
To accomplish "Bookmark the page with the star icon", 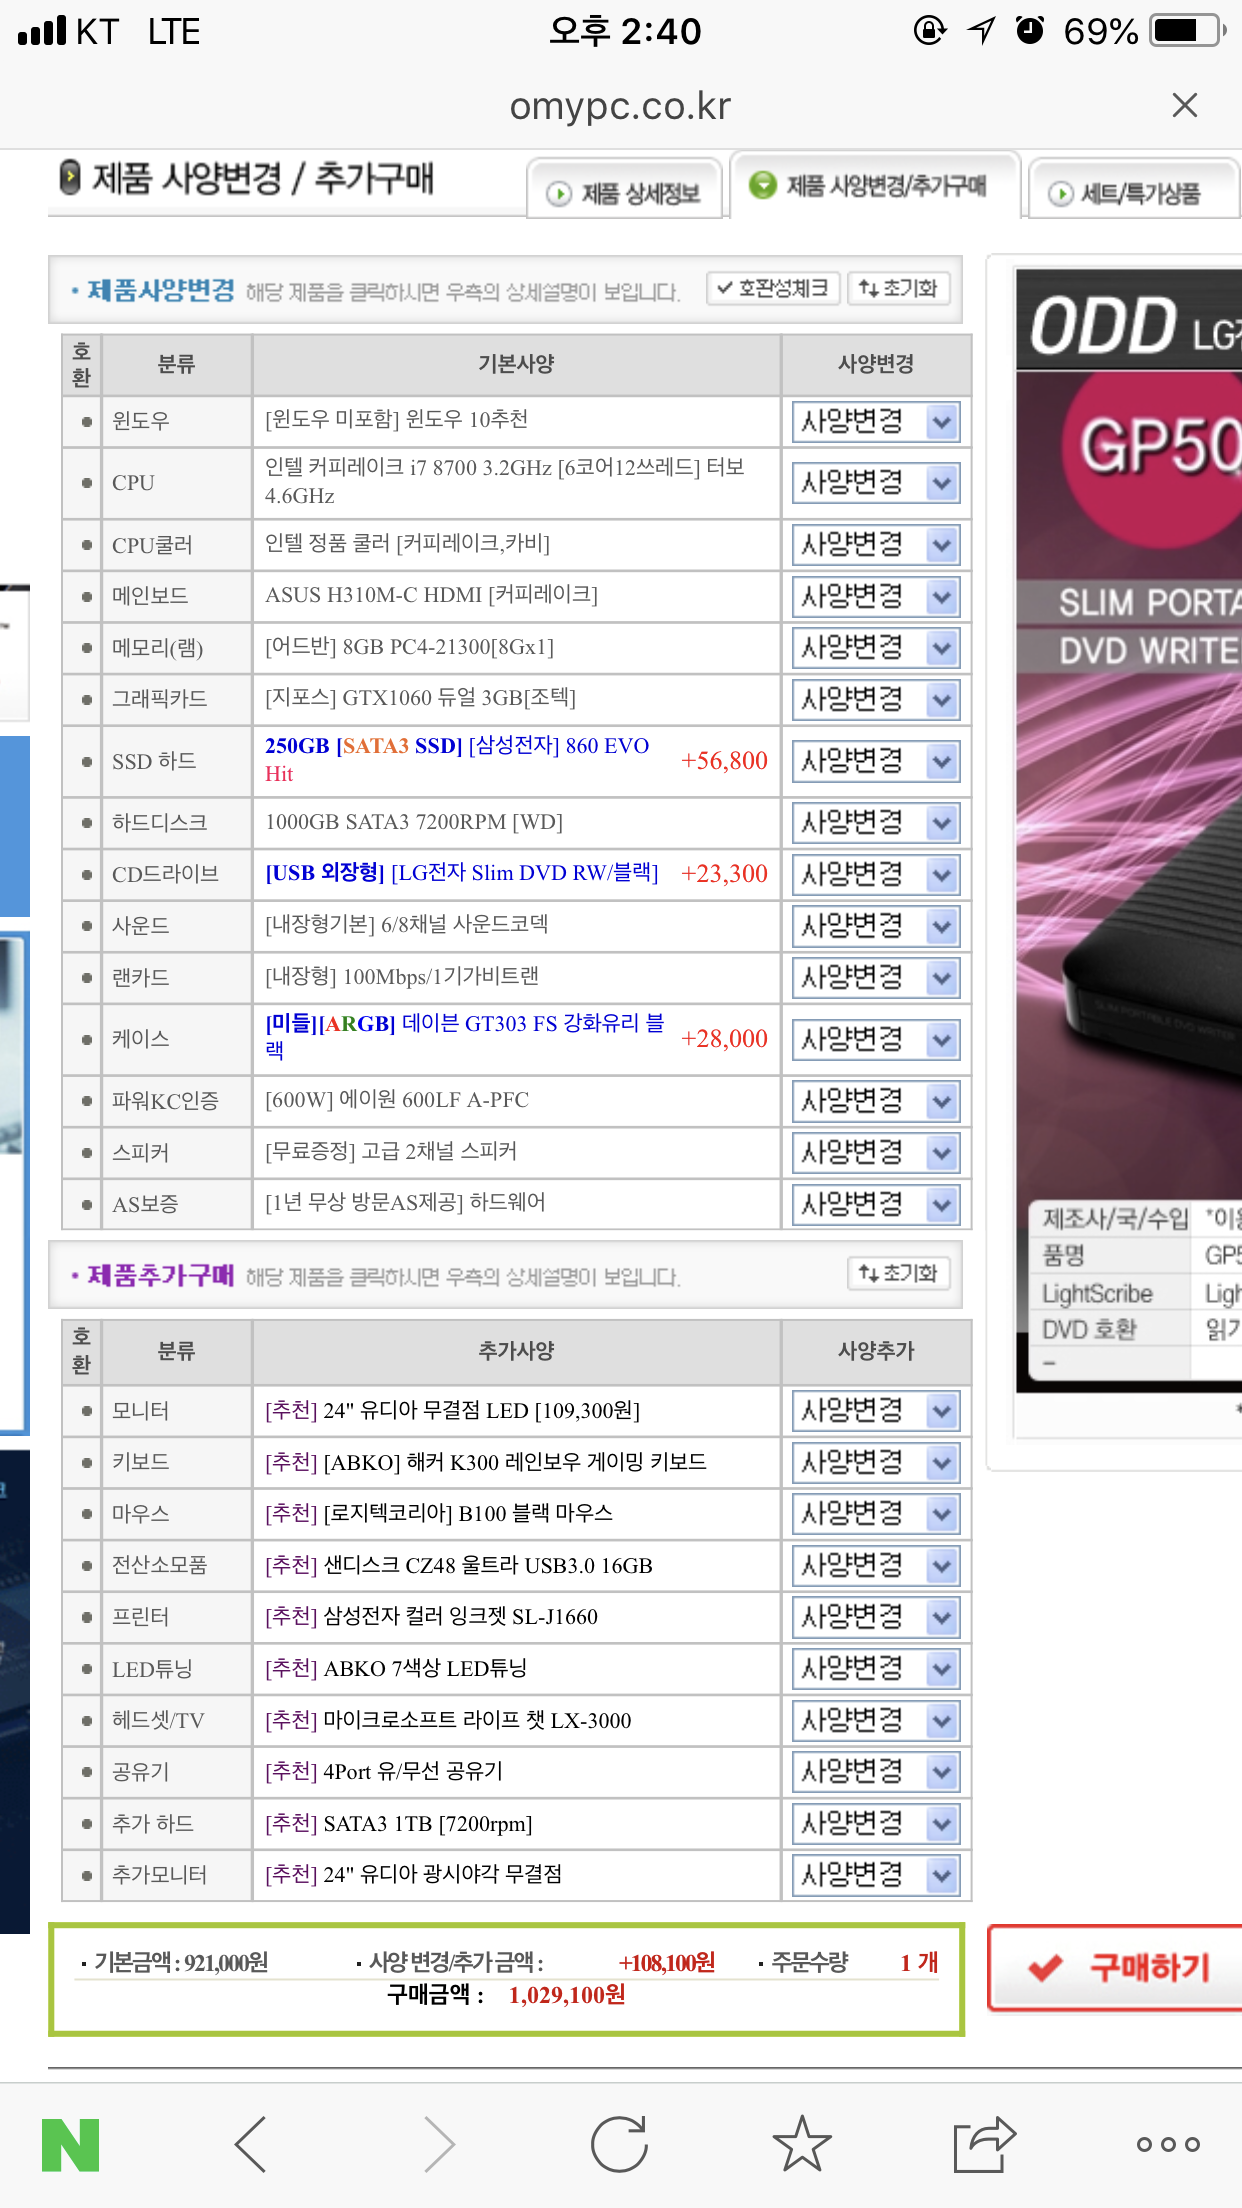I will (x=802, y=2144).
